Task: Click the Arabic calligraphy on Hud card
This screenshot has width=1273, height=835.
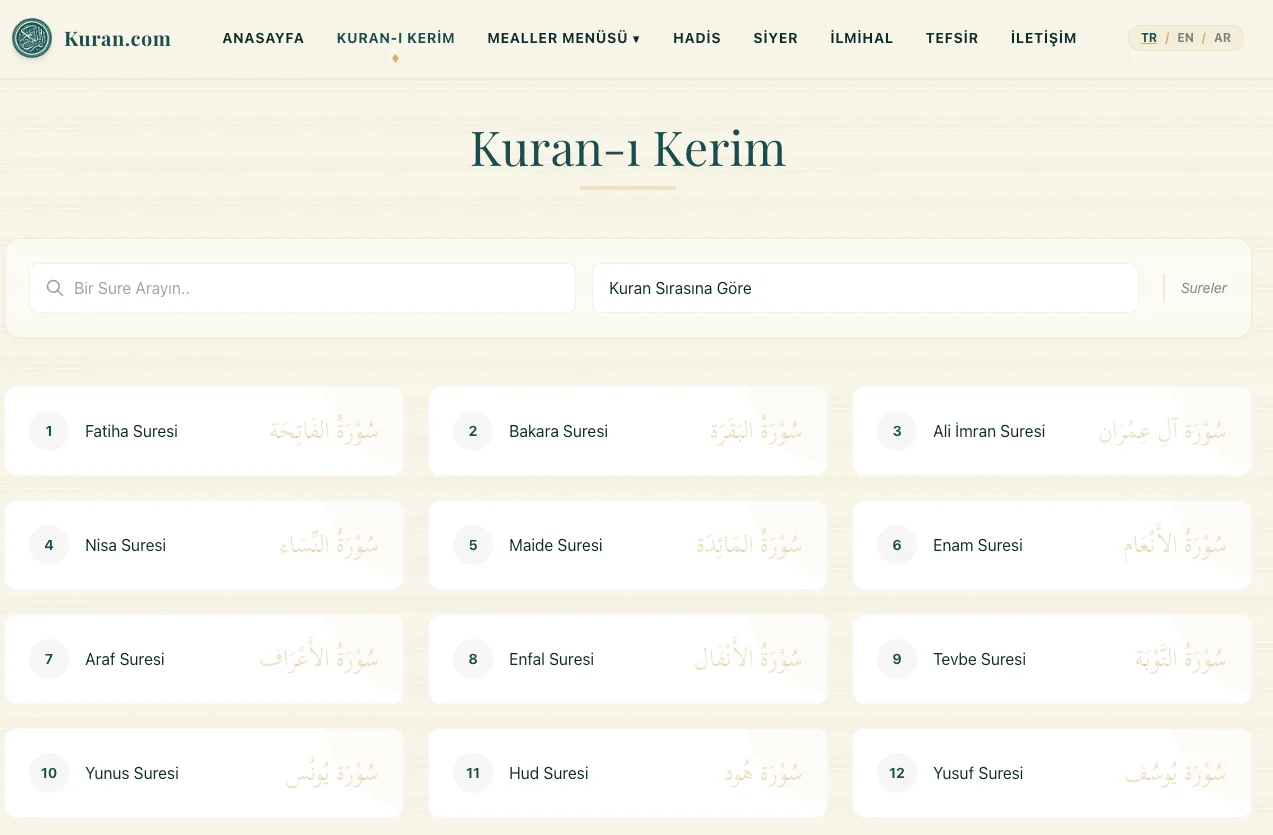Action: click(764, 773)
